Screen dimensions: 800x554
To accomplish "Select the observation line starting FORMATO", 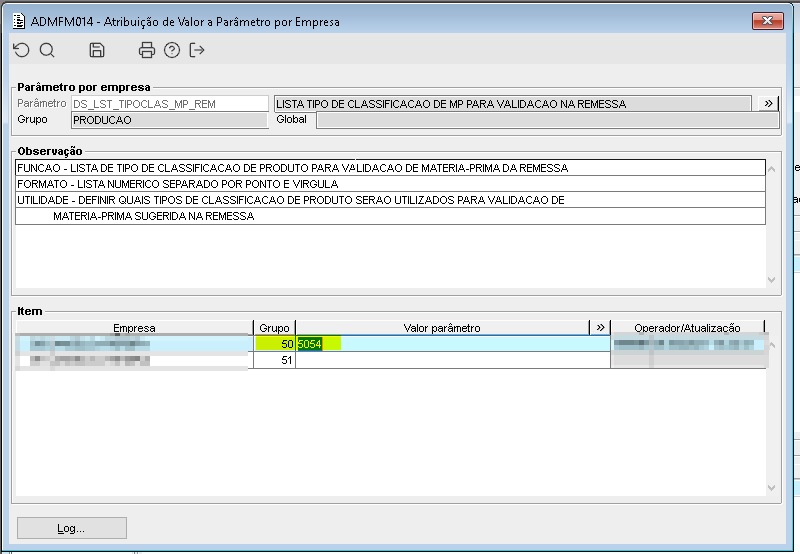I will (390, 184).
